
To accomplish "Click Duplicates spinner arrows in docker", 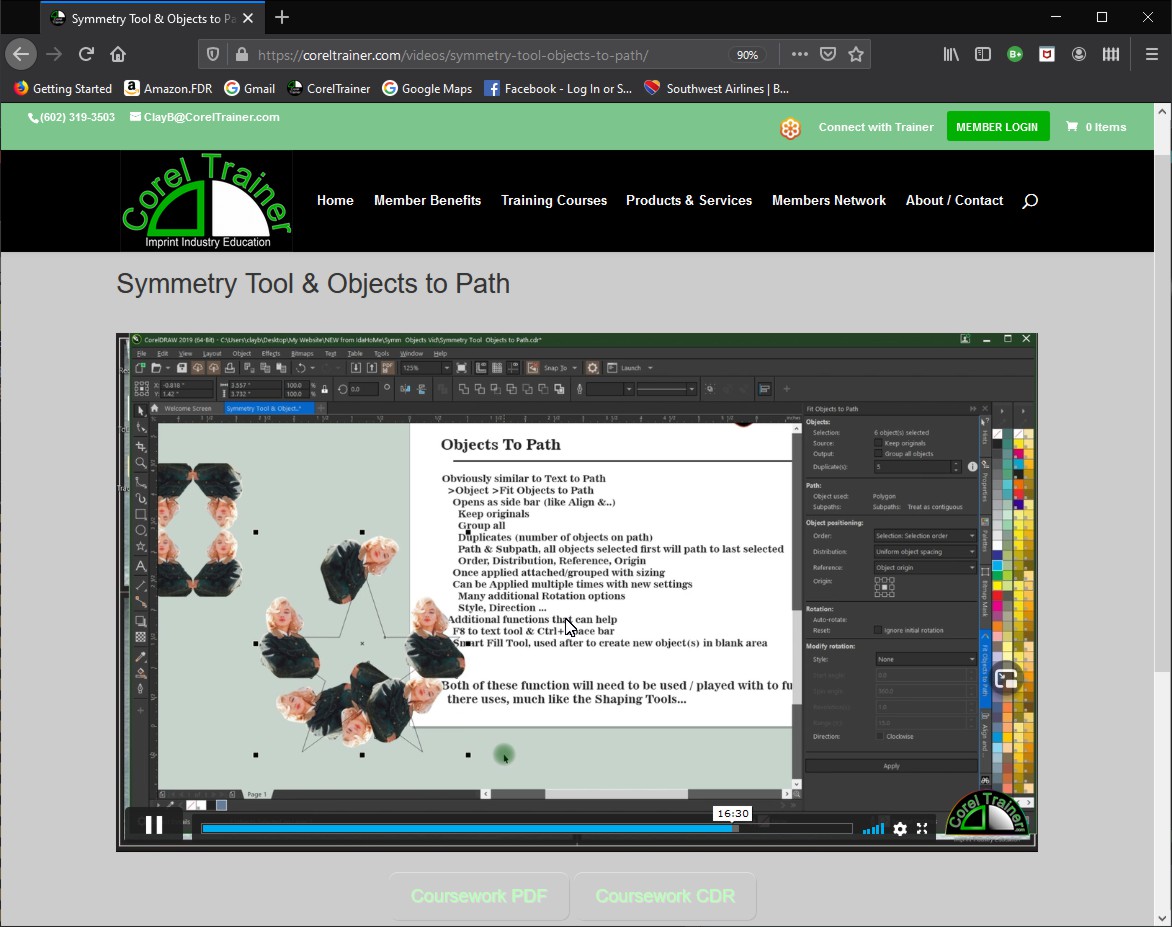I will pyautogui.click(x=955, y=466).
